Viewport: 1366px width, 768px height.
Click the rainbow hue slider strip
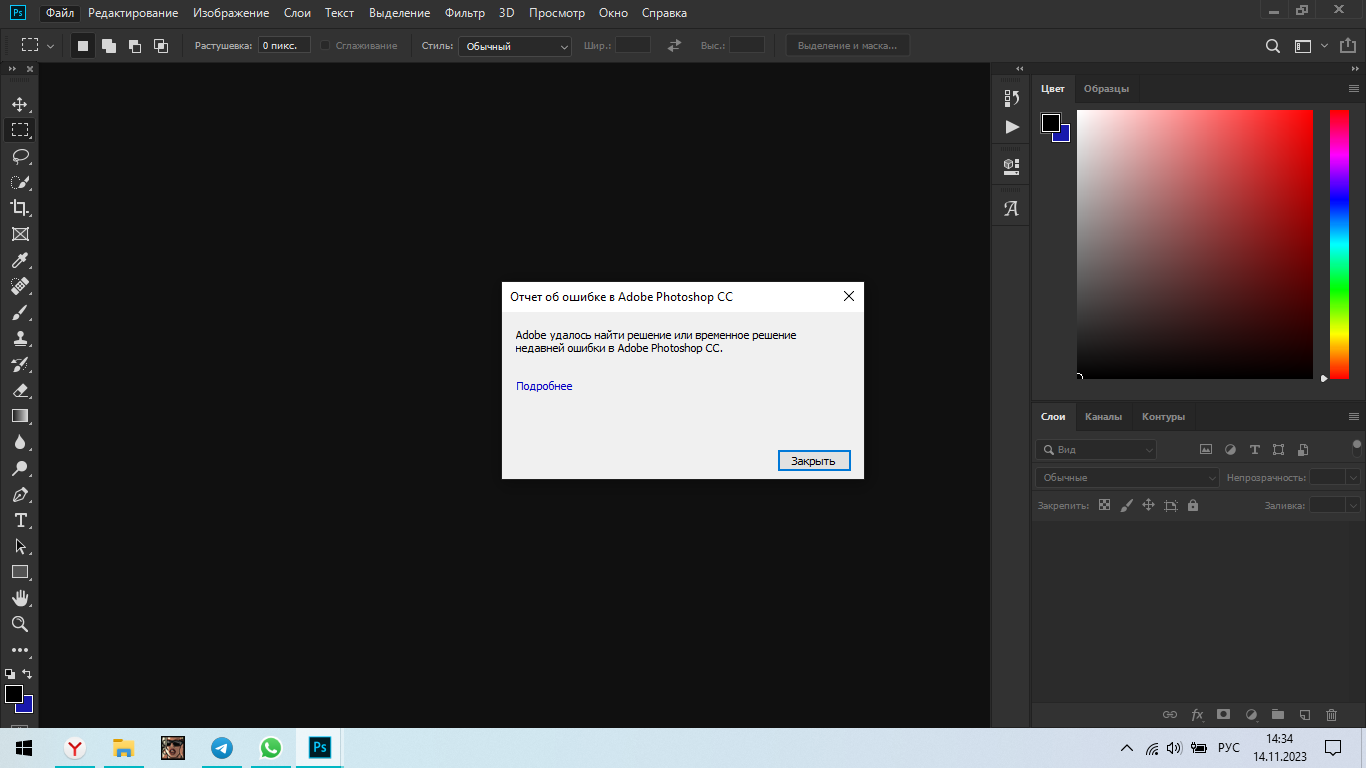click(x=1338, y=244)
